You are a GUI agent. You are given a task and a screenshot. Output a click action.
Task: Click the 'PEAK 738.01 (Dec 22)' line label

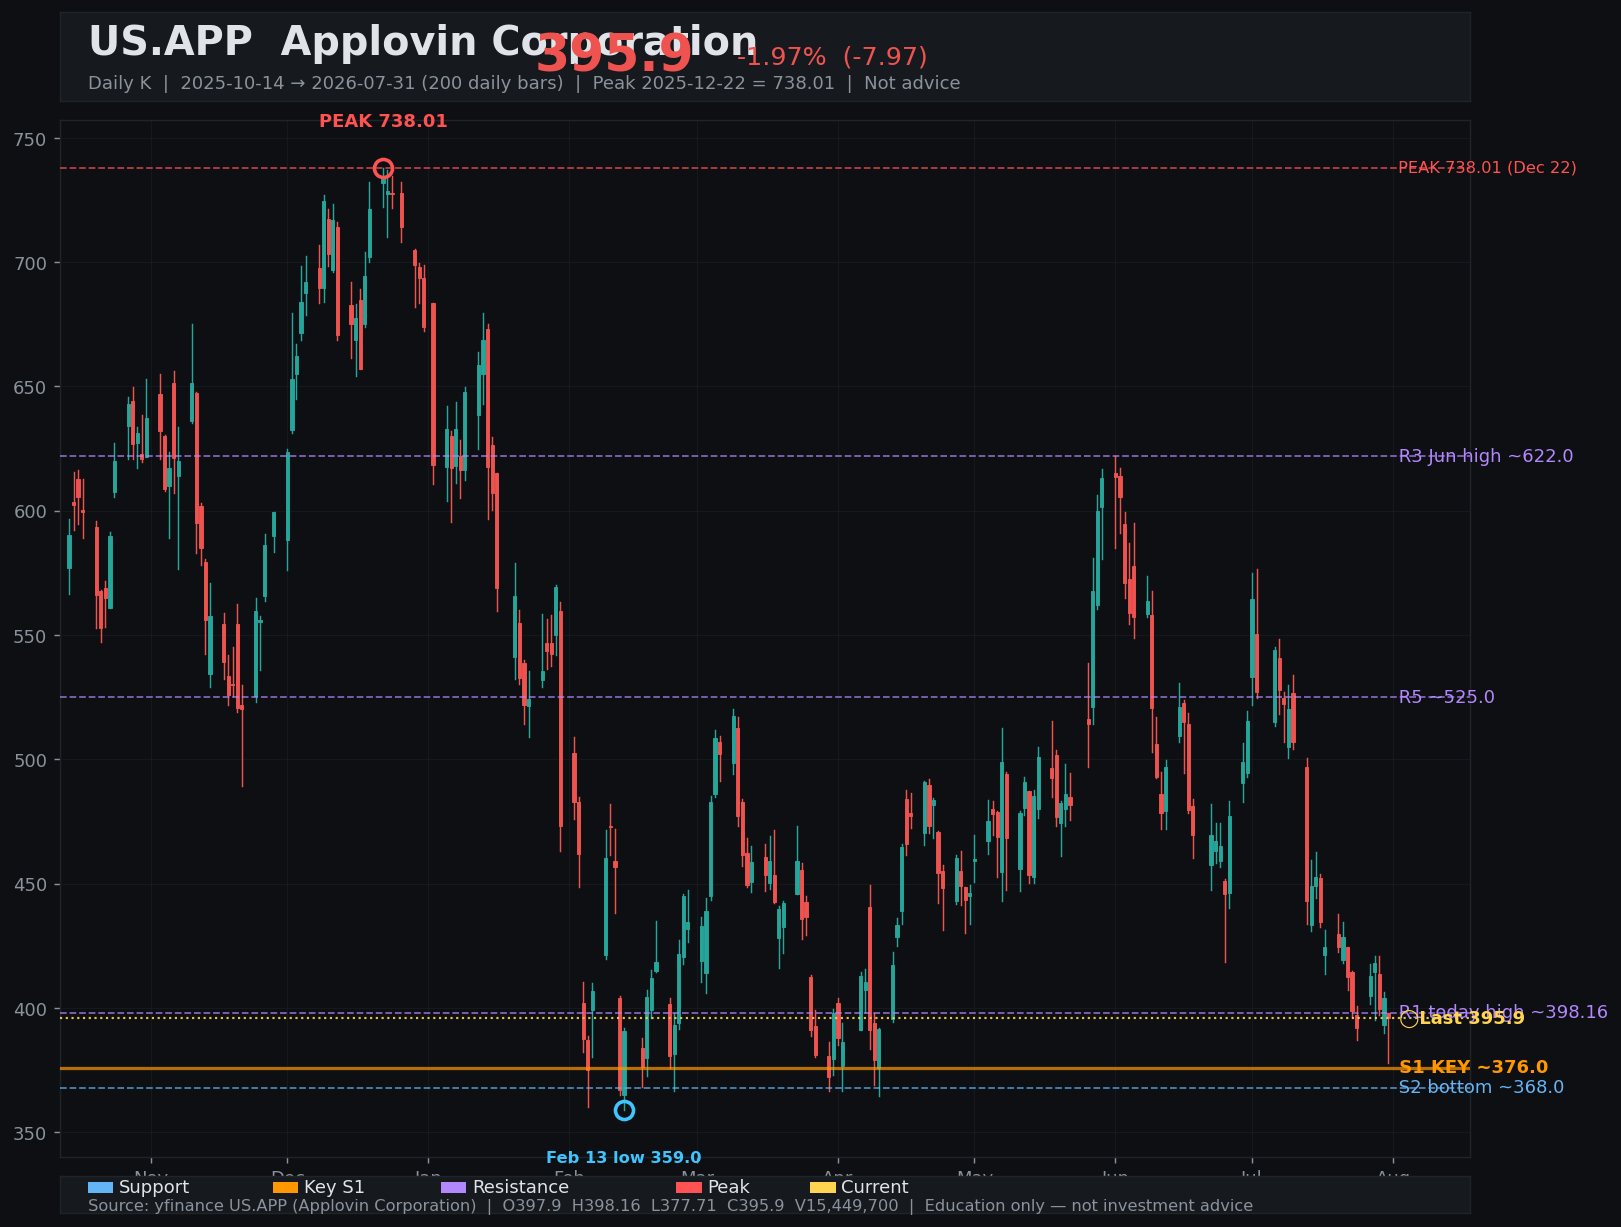1487,168
